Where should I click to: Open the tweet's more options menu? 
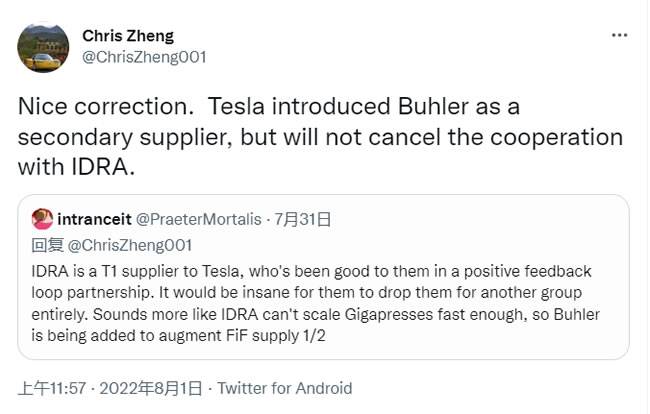tap(619, 35)
